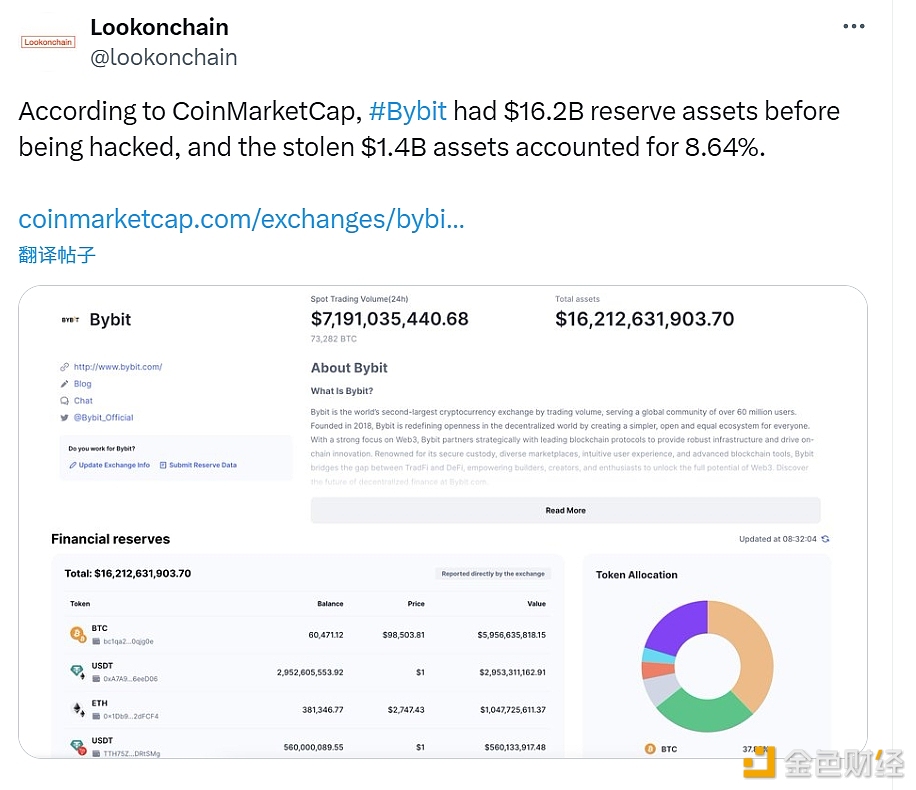Click the Lookonchain profile avatar
Image resolution: width=916 pixels, height=790 pixels.
pyautogui.click(x=48, y=42)
